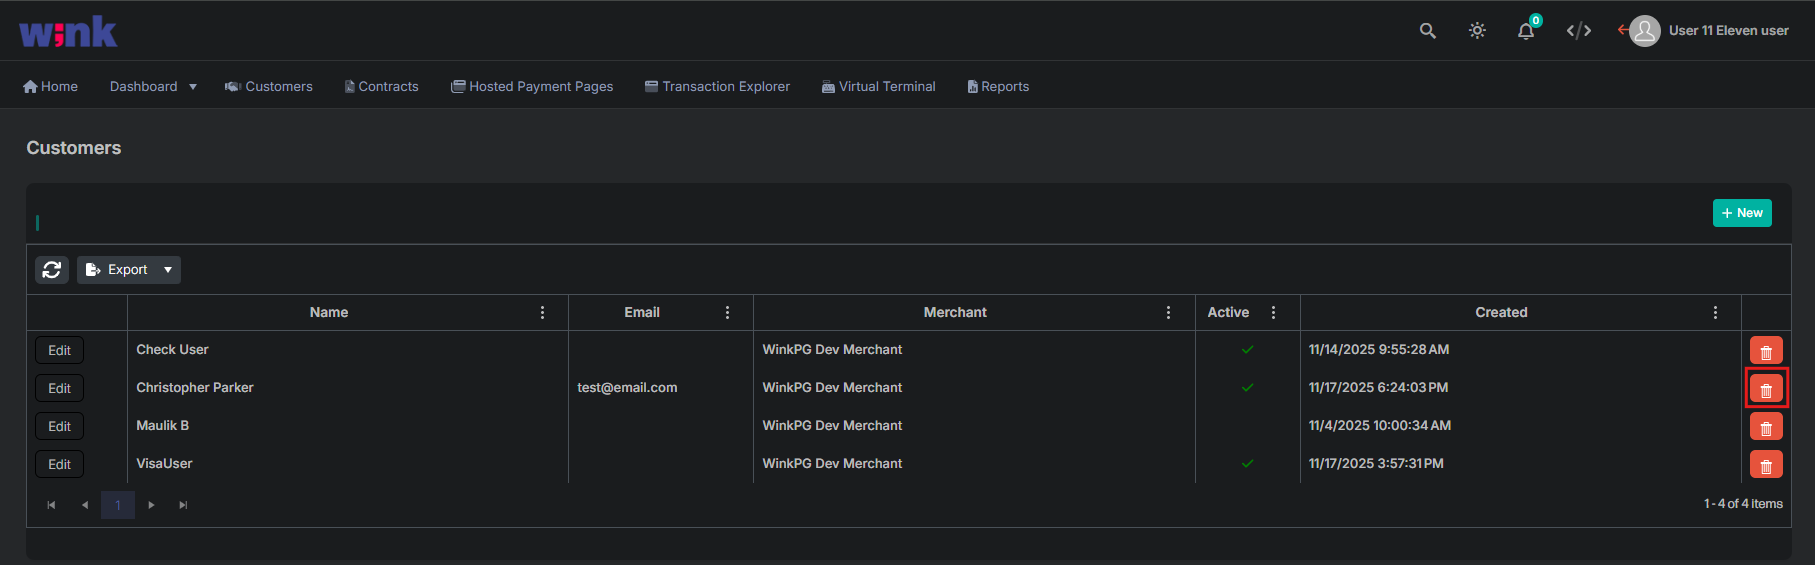Viewport: 1815px width, 565px height.
Task: Open Virtual Terminal
Action: [879, 87]
